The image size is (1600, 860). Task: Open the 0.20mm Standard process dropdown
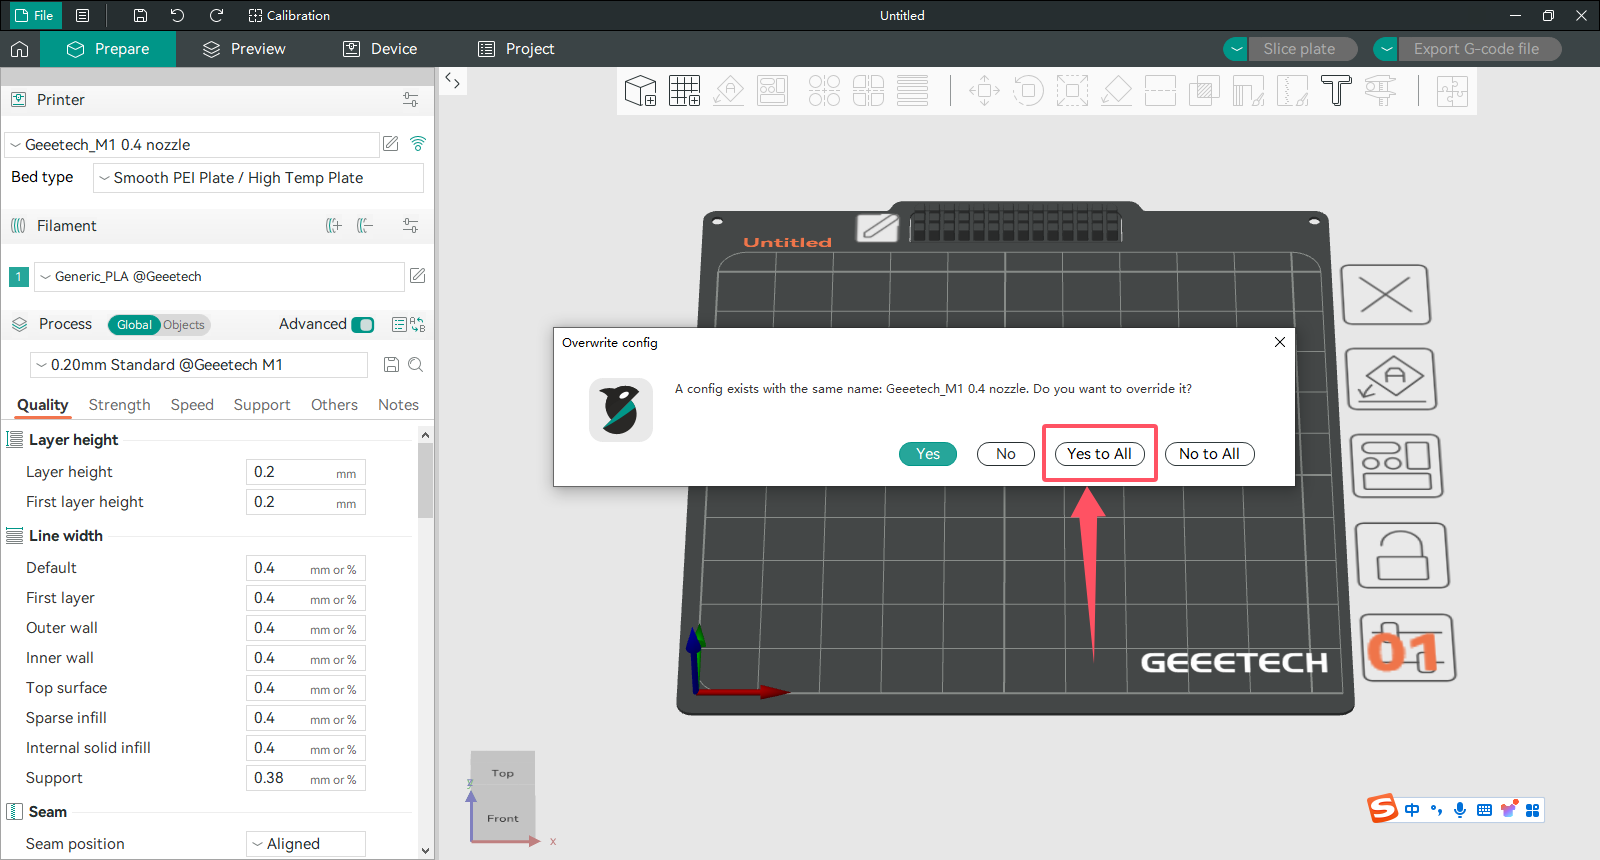(199, 365)
